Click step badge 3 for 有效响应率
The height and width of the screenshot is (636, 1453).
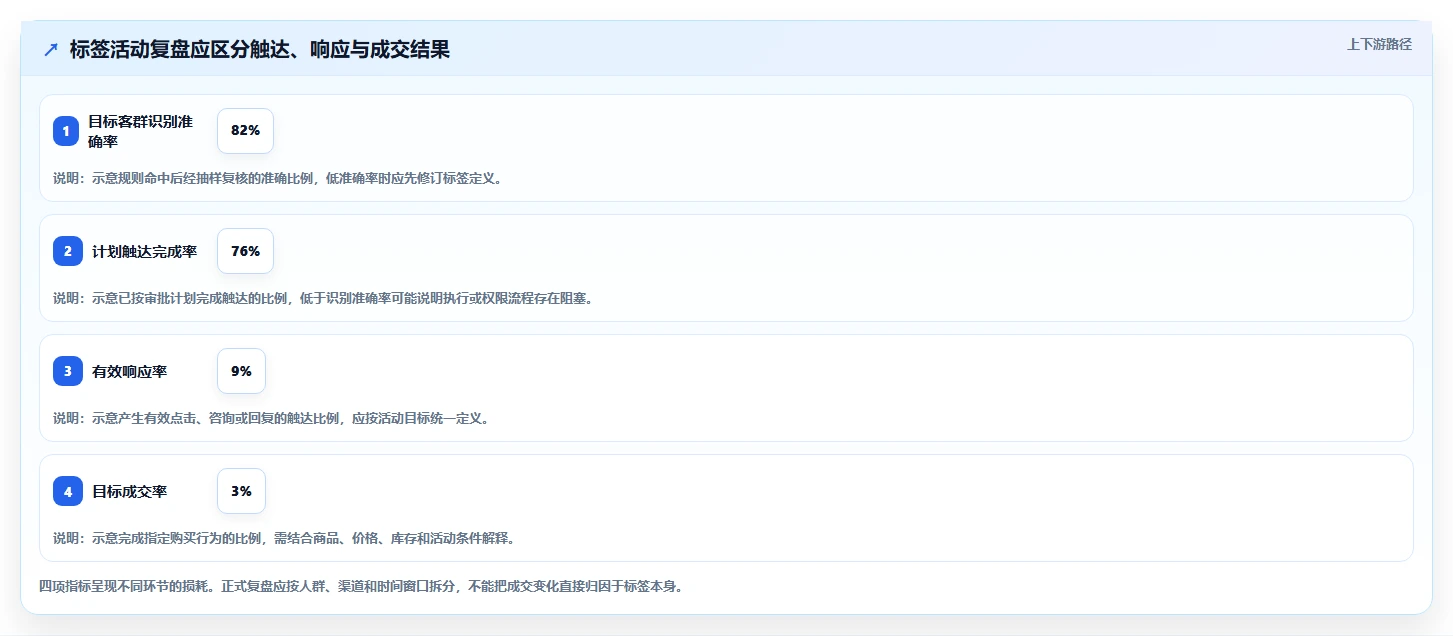pos(68,371)
